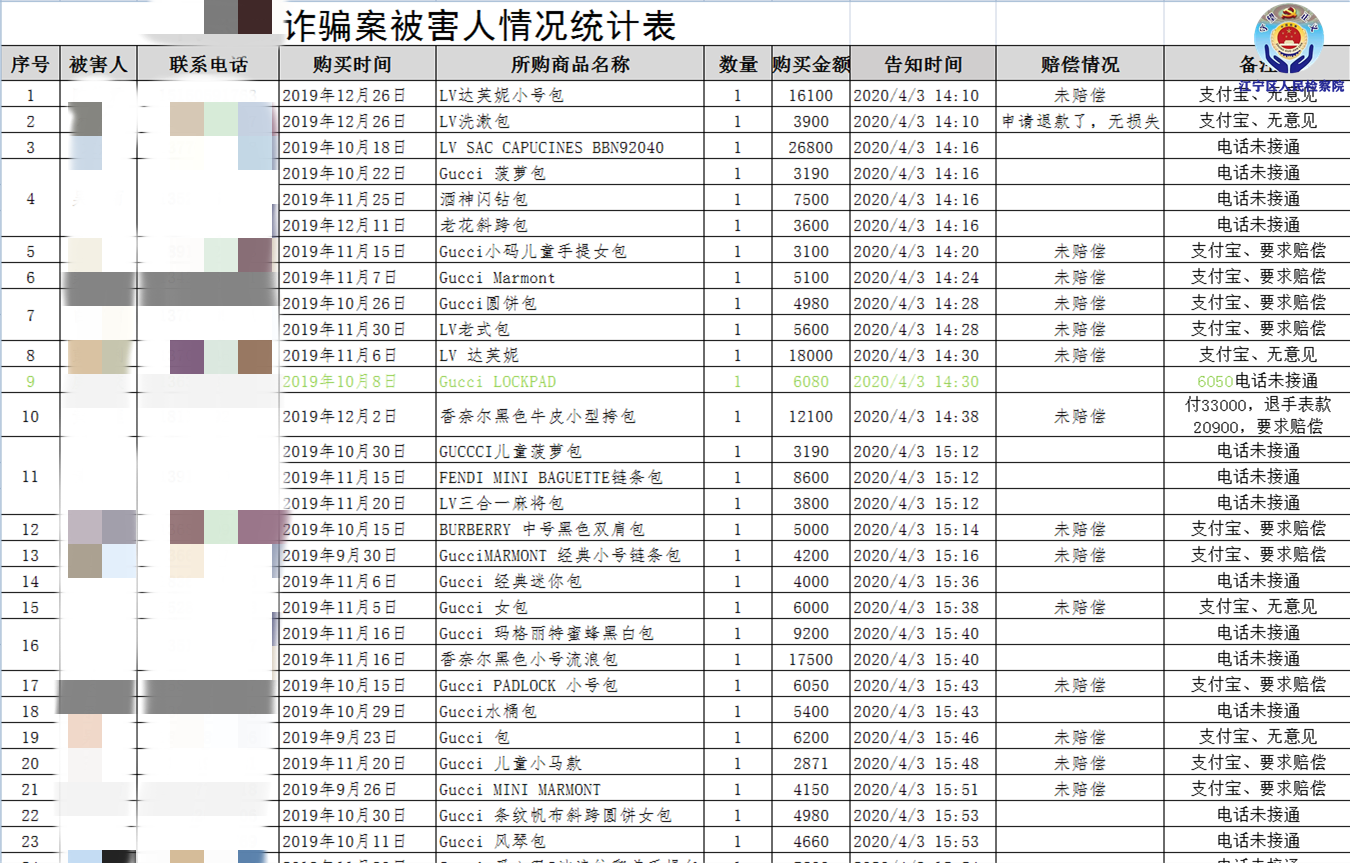Select the 购买时间 column header
Viewport: 1350px width, 863px height.
(357, 65)
